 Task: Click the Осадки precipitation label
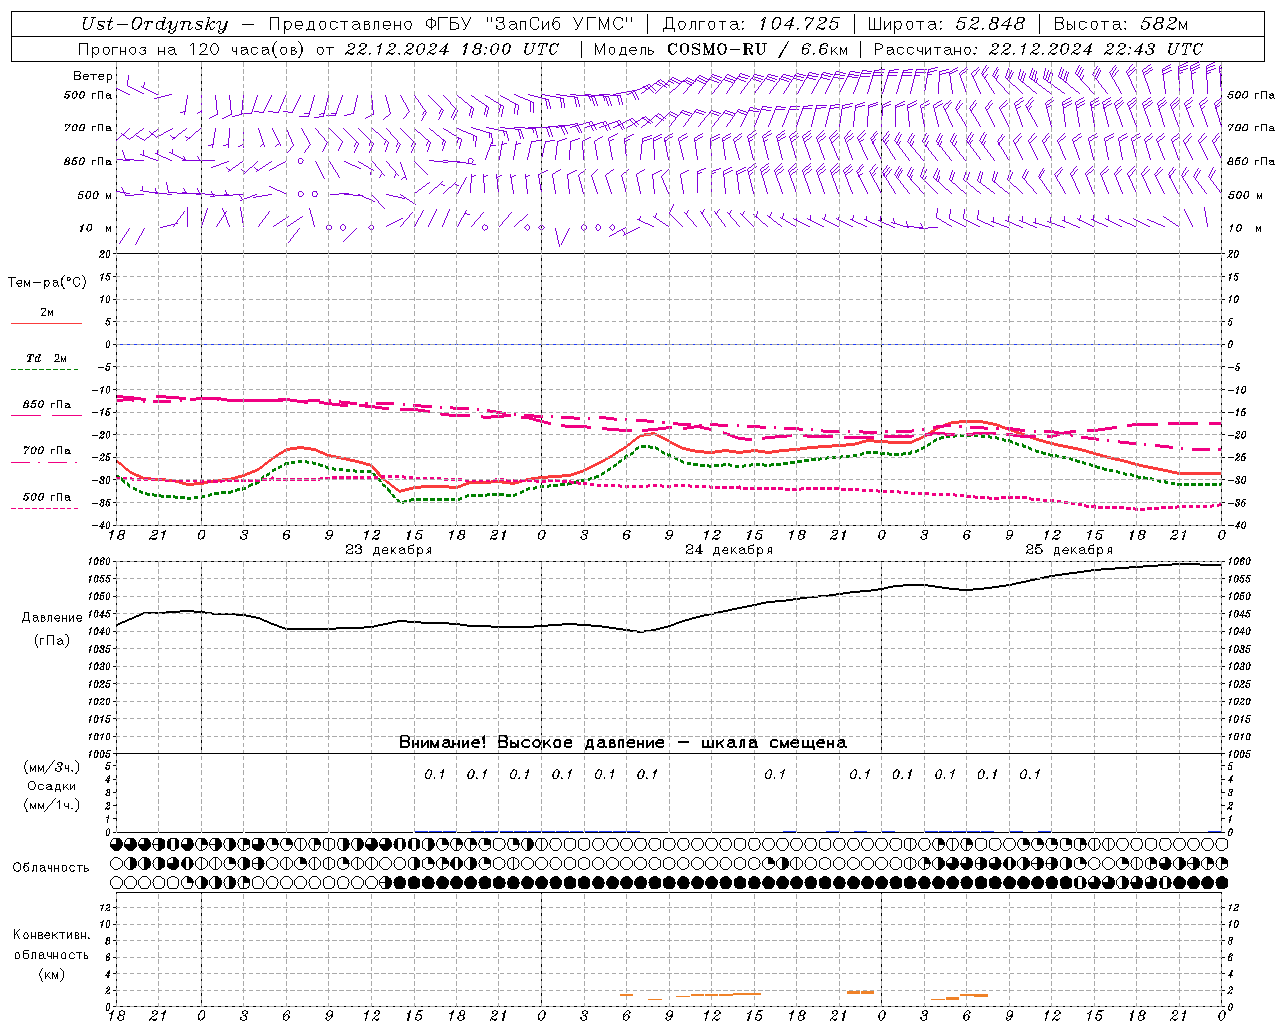[52, 786]
